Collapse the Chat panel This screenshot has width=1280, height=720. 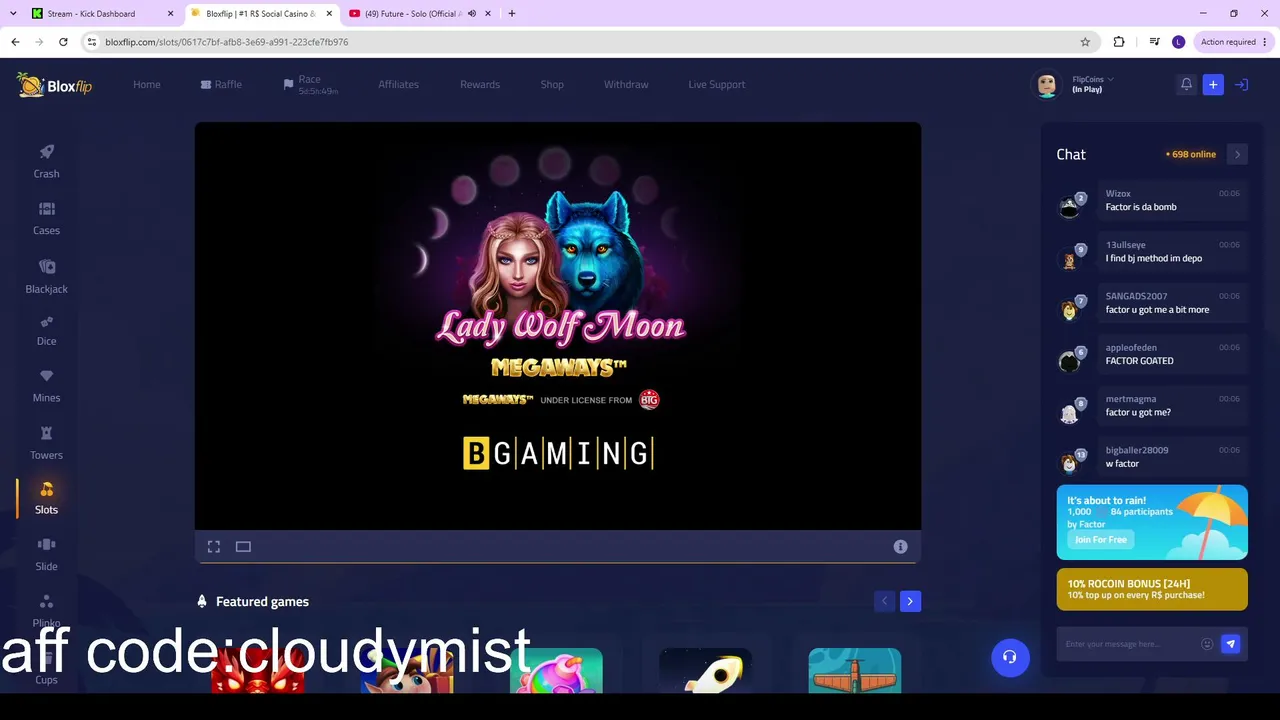point(1237,154)
